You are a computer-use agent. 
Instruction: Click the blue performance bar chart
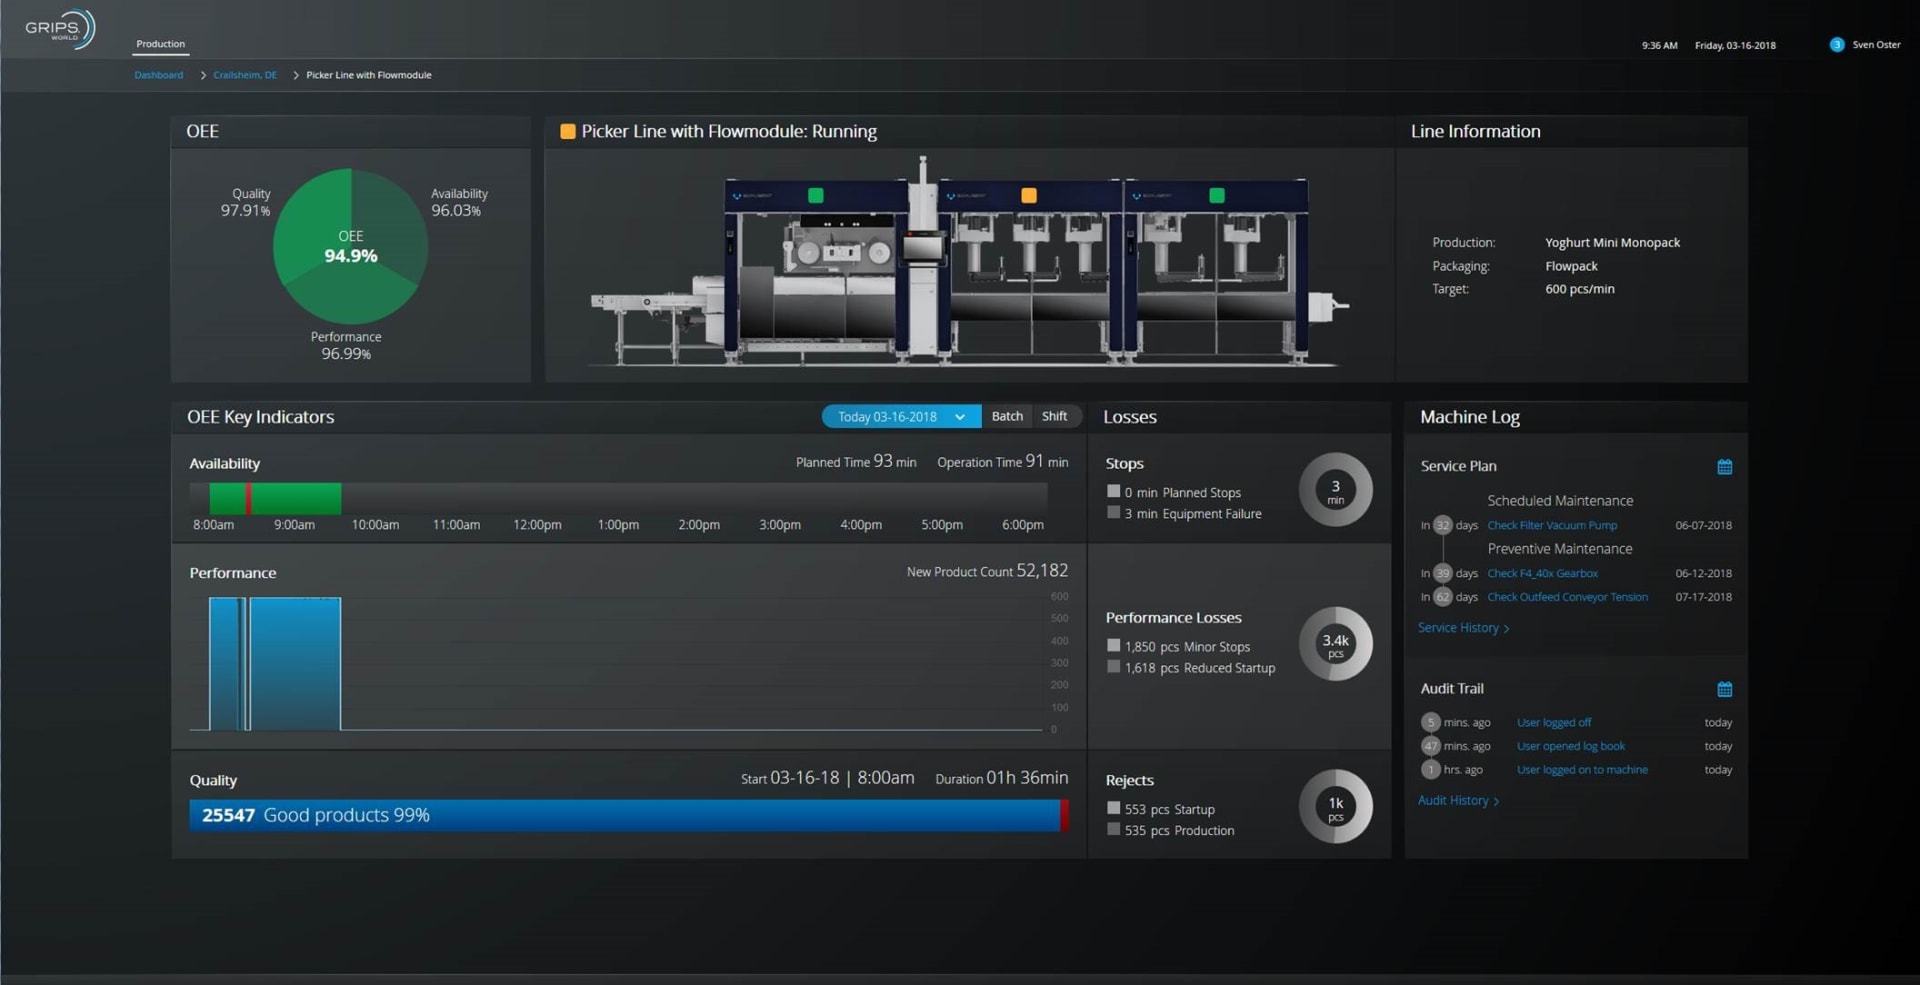[x=275, y=664]
